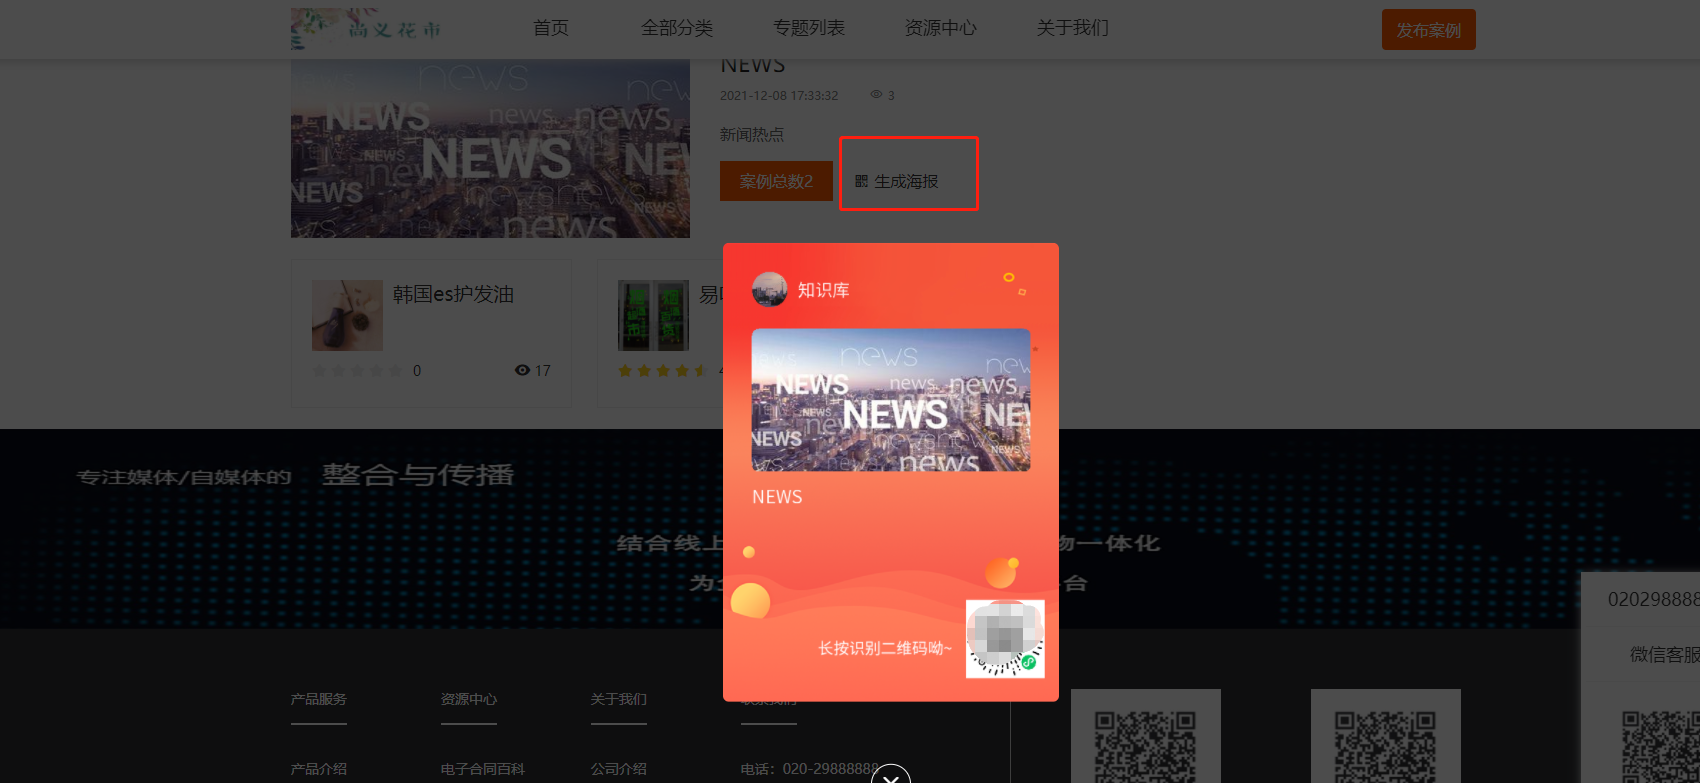
Task: Click the QR code in the side panel
Action: tap(1661, 746)
